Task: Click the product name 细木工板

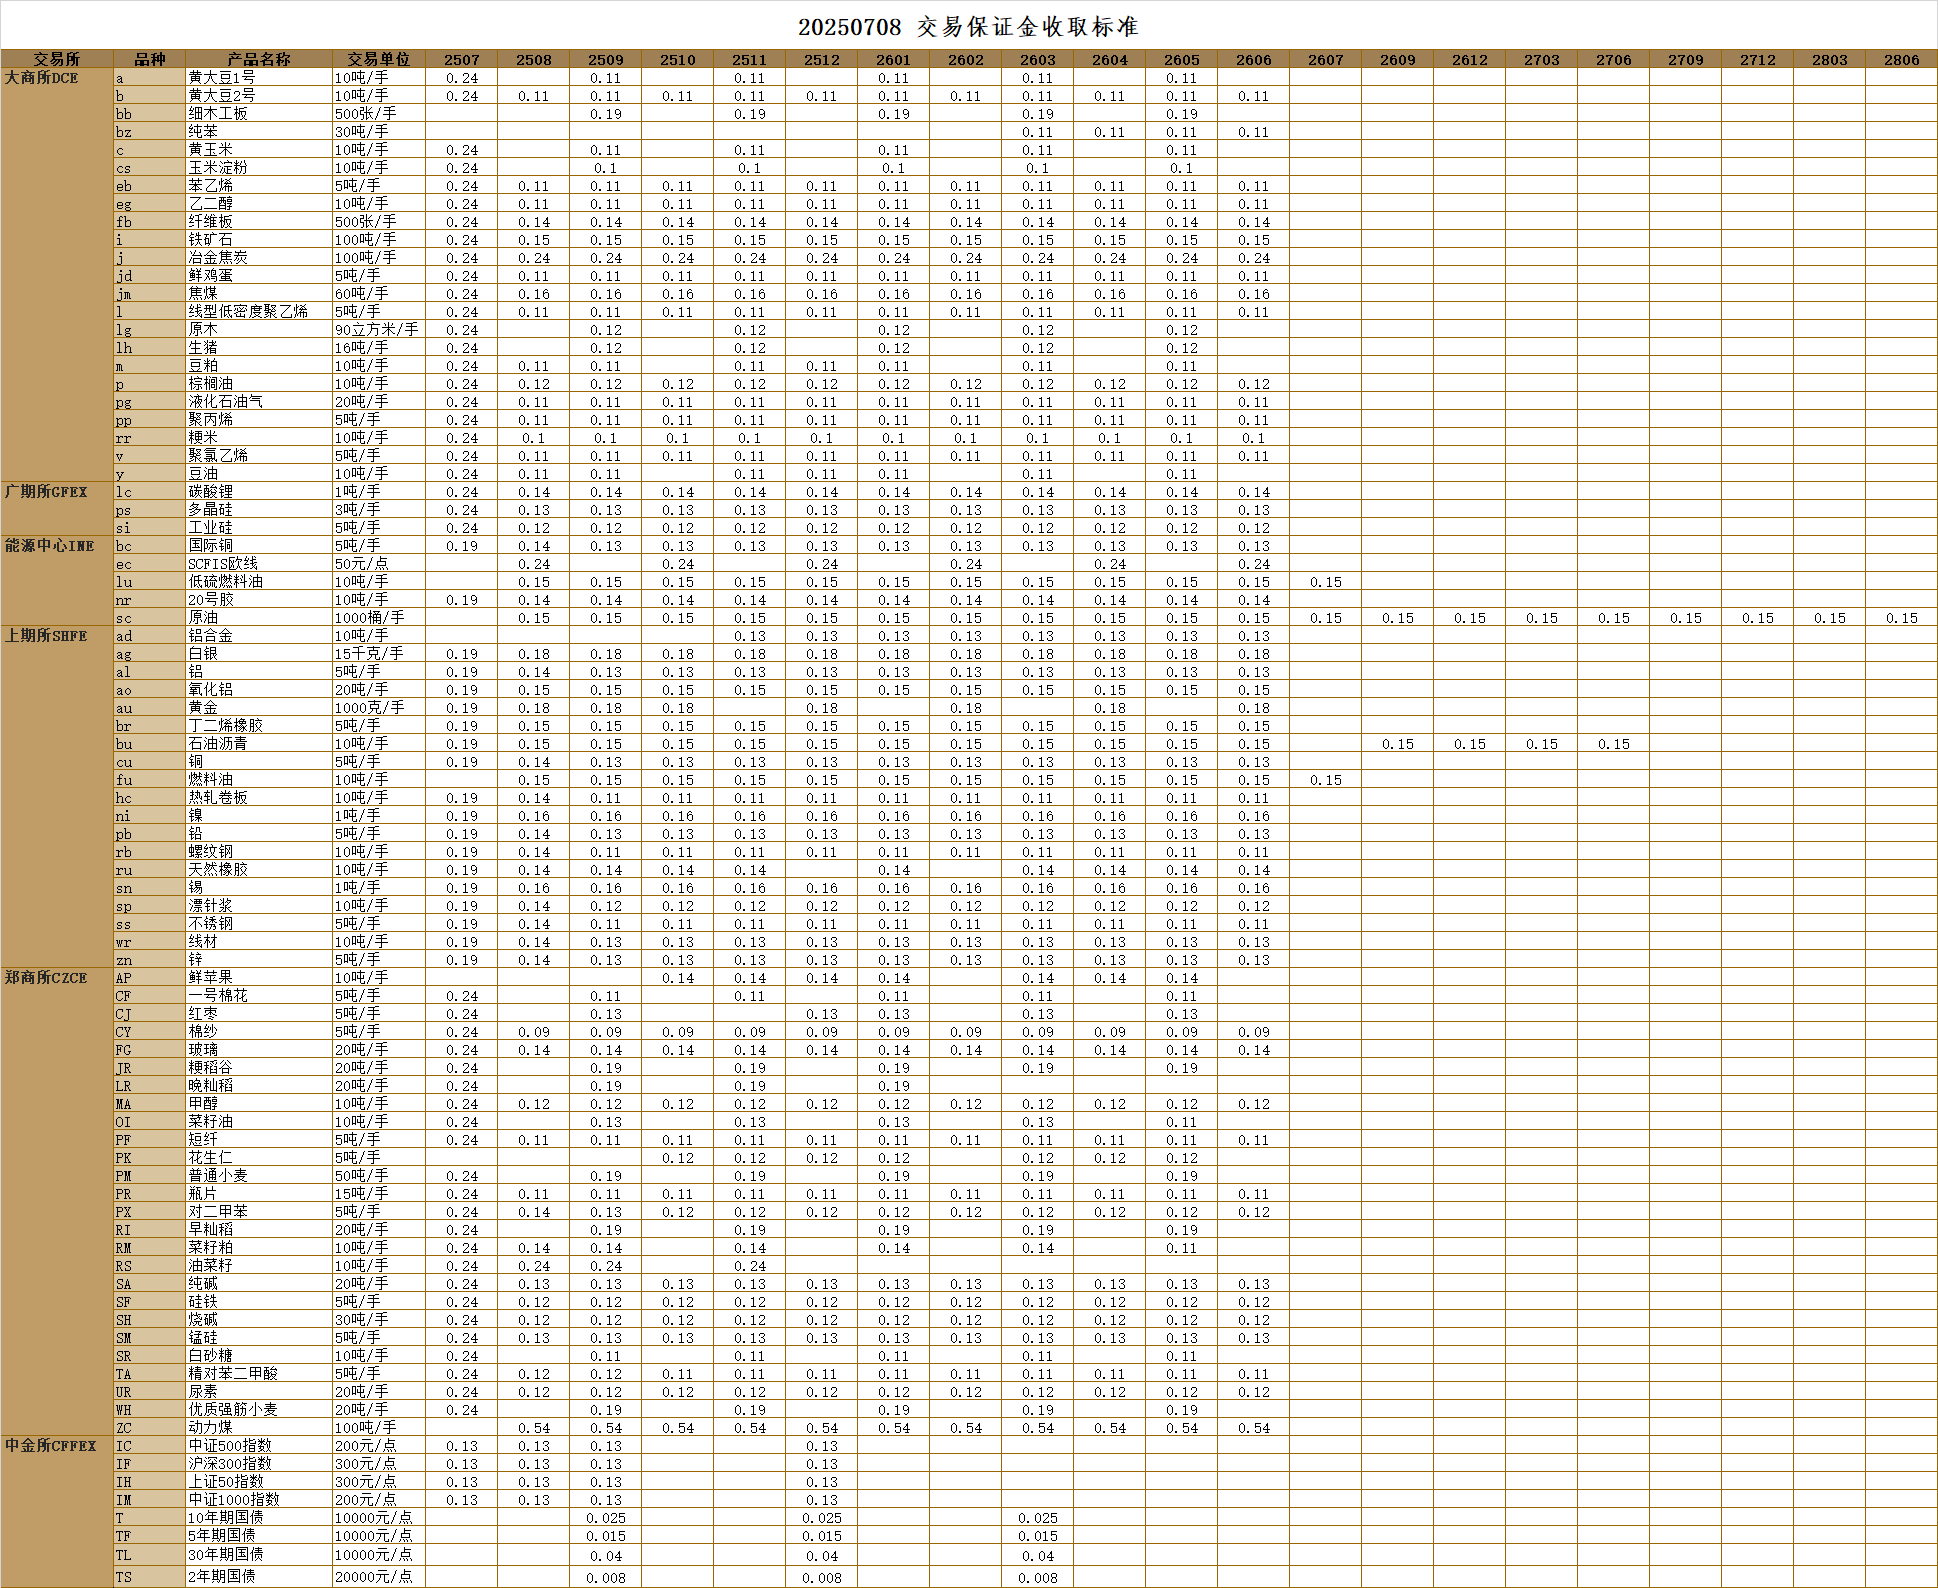Action: tap(218, 114)
